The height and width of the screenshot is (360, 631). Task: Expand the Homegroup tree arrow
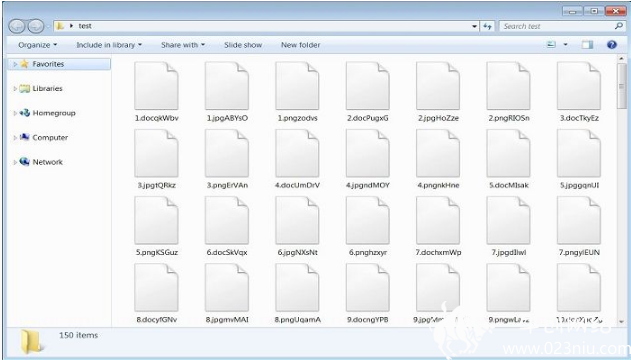[15, 113]
